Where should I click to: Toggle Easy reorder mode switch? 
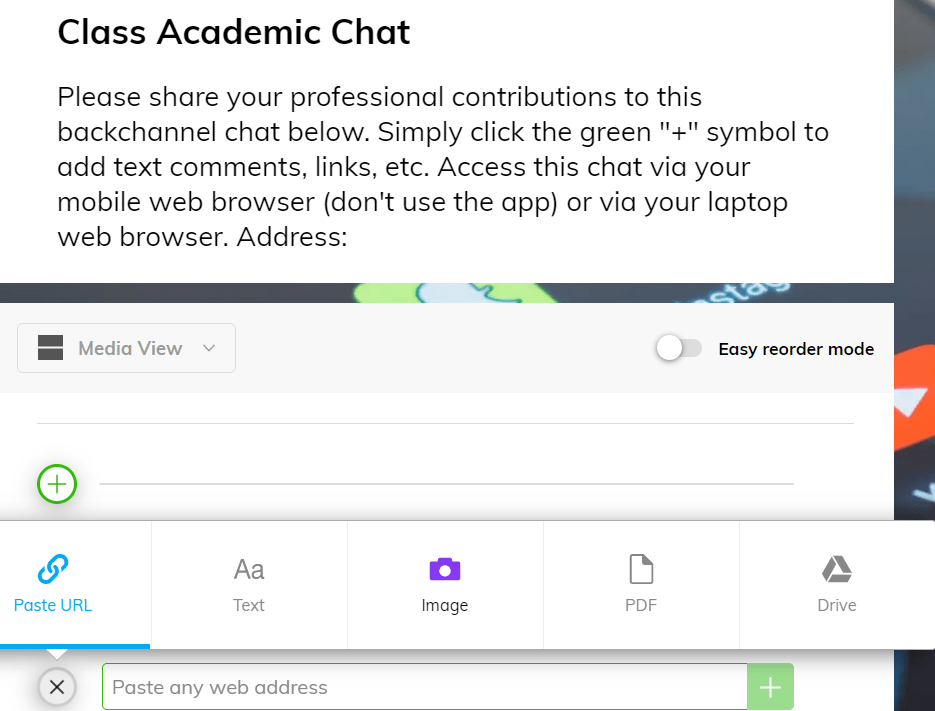679,348
